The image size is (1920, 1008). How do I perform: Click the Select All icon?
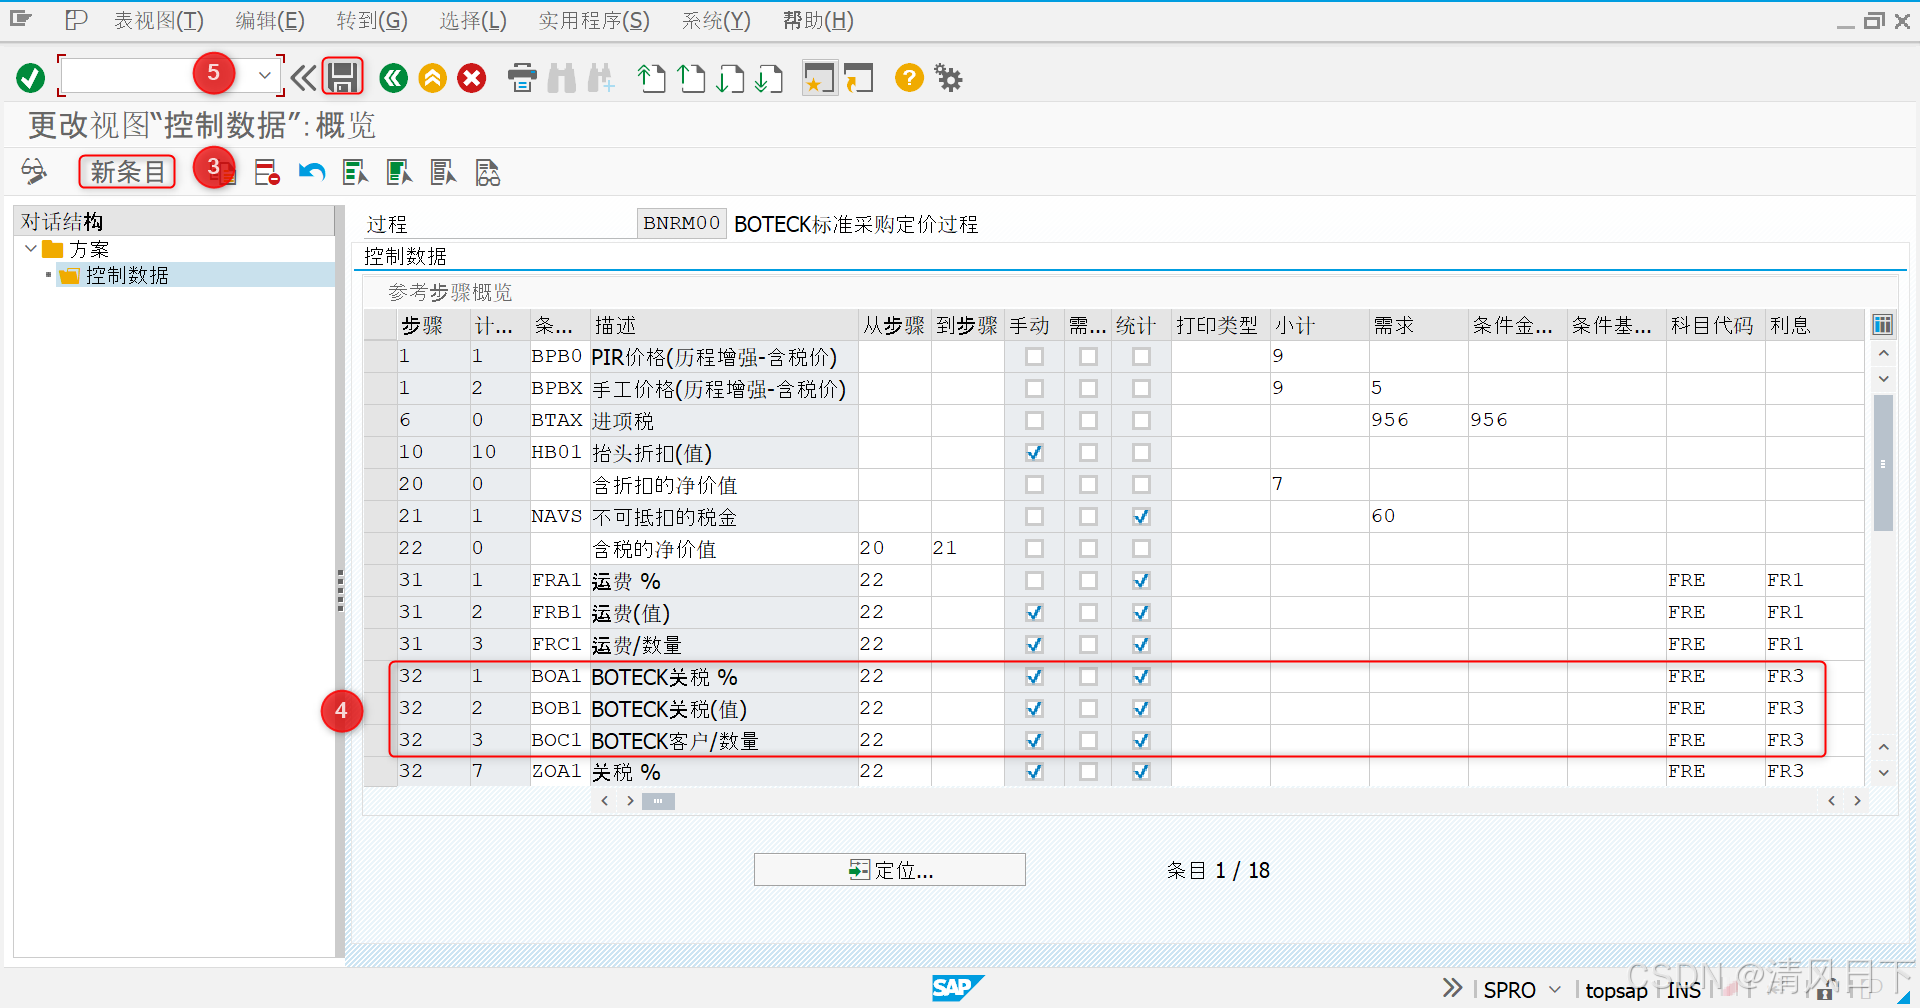(356, 173)
